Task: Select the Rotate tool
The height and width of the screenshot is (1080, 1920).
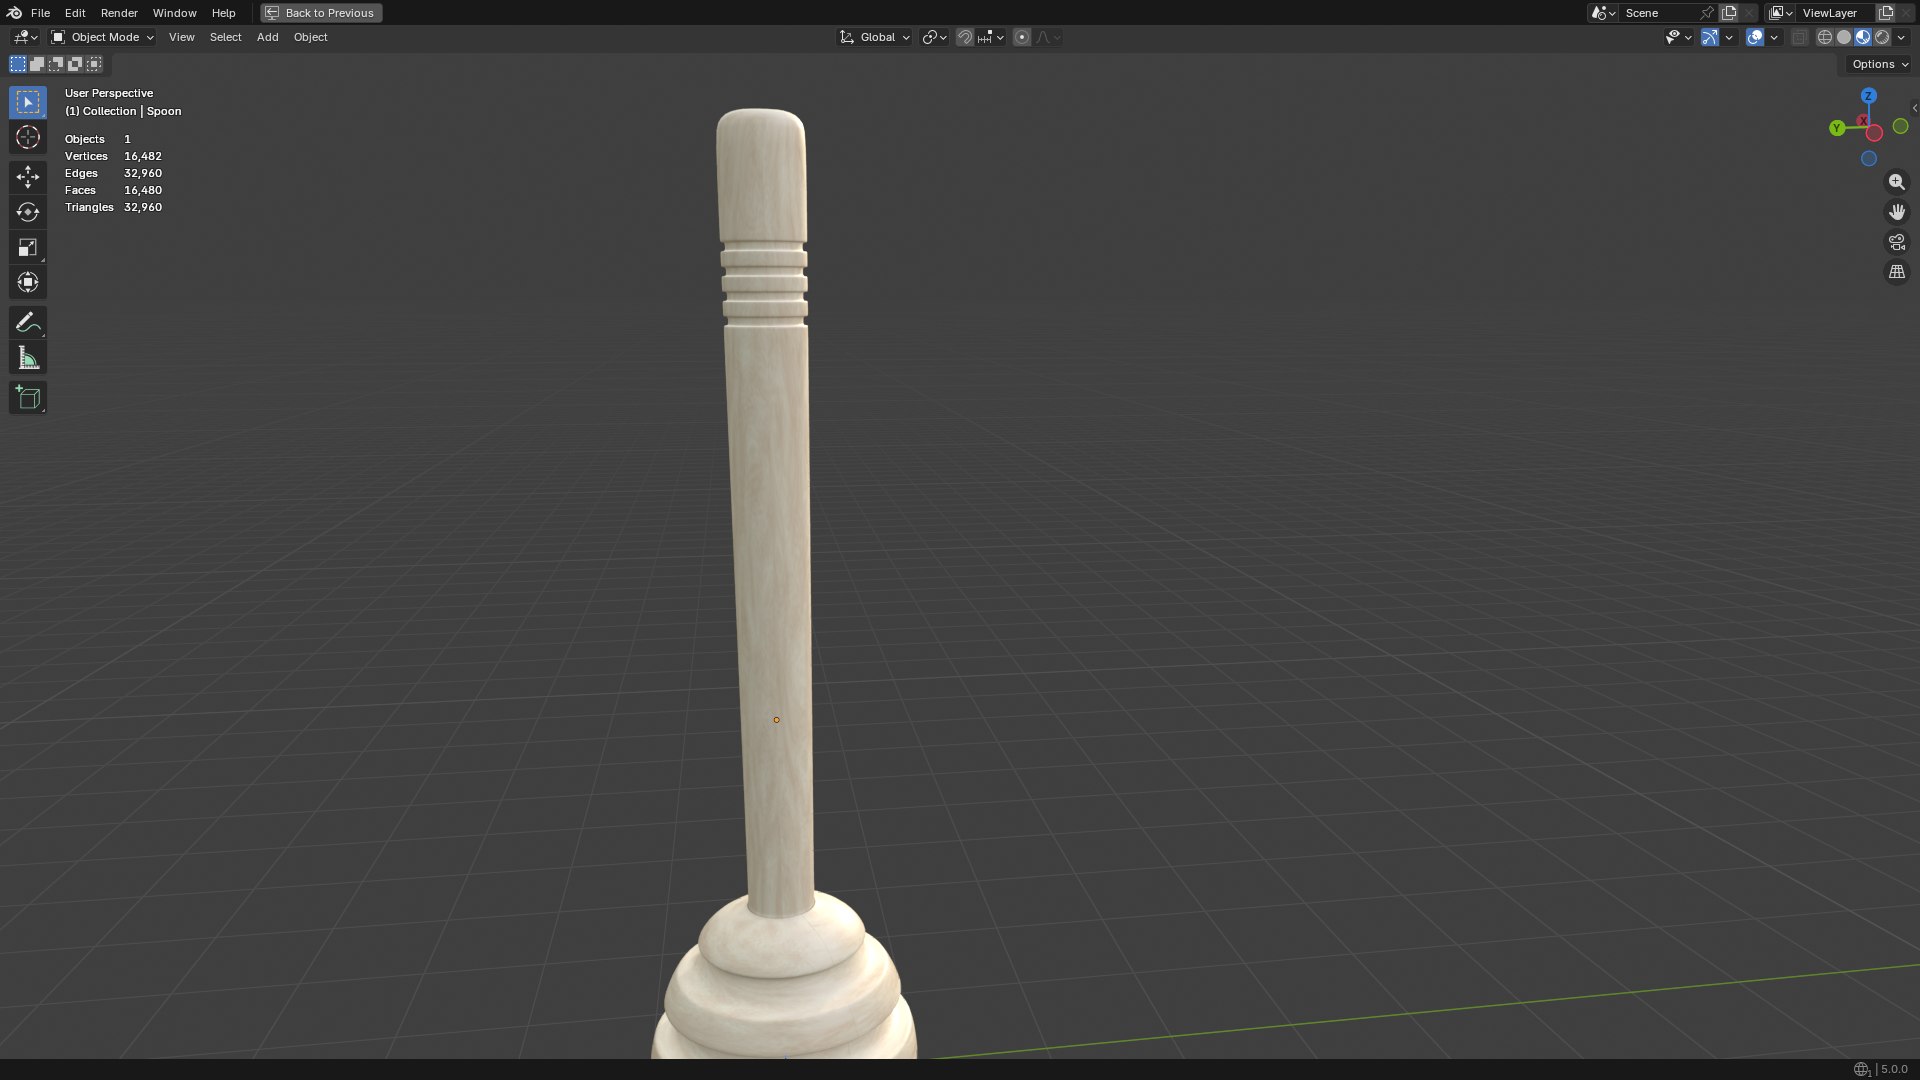Action: 28,212
